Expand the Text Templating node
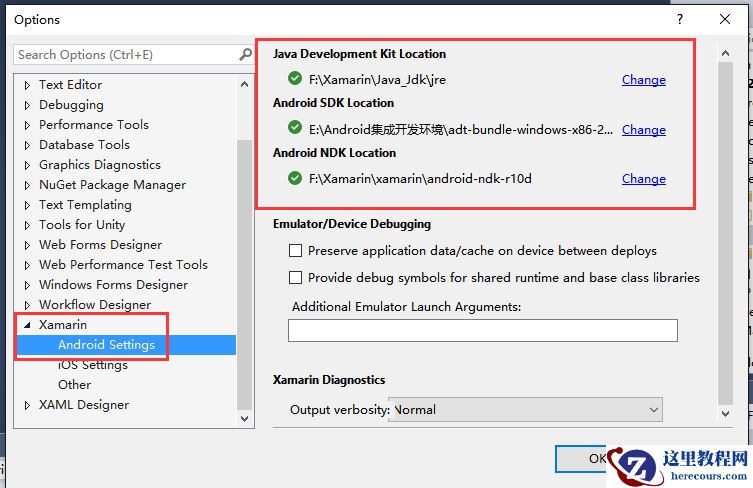This screenshot has width=753, height=488. point(27,205)
